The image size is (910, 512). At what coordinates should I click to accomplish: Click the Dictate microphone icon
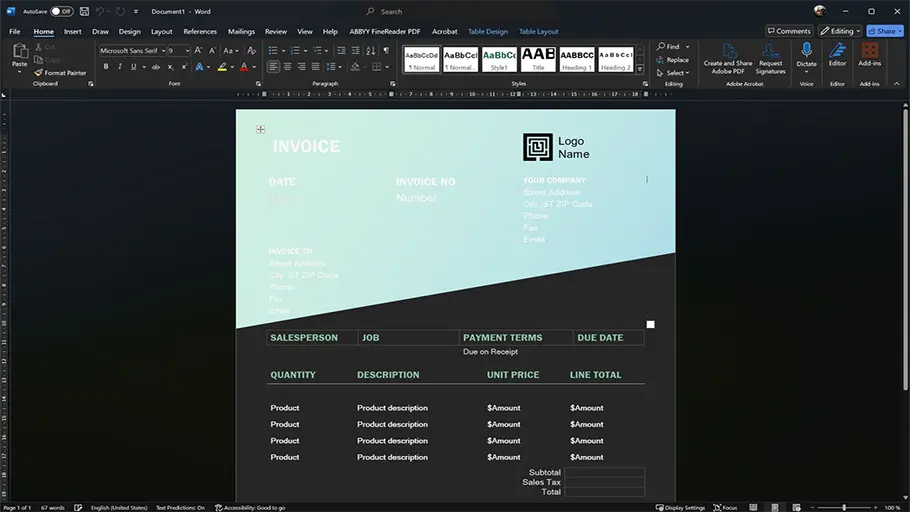(806, 52)
